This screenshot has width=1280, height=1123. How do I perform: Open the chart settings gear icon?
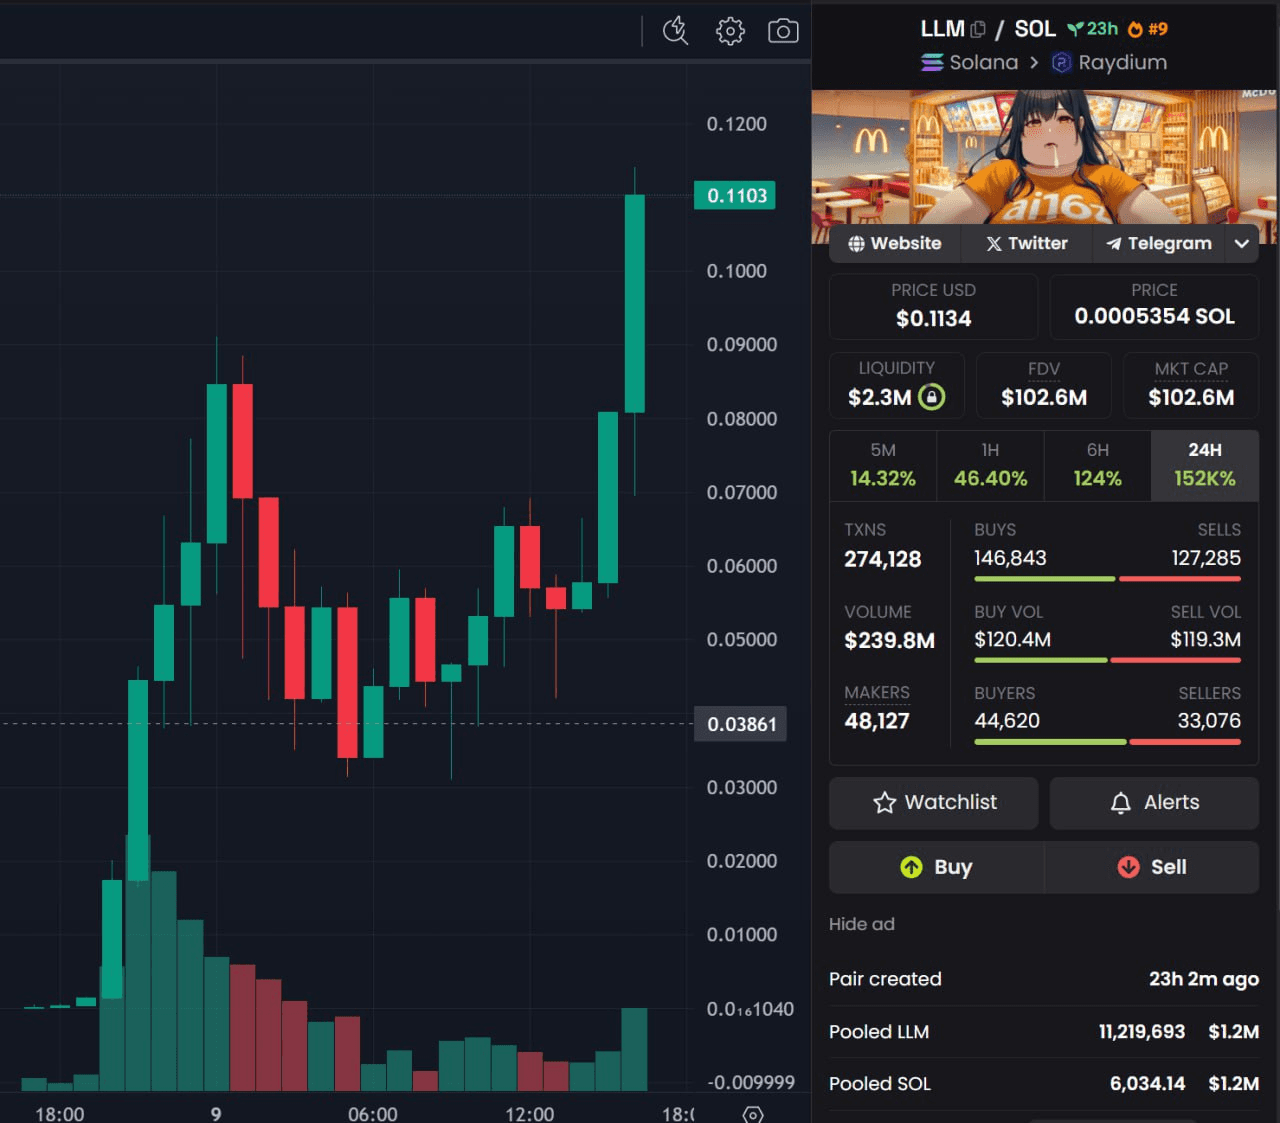pos(730,31)
